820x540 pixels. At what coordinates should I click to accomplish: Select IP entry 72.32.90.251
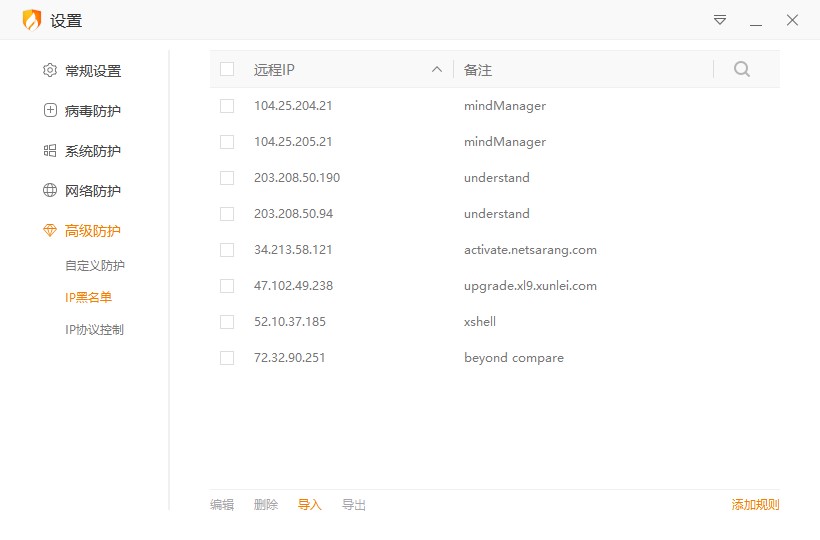[290, 358]
